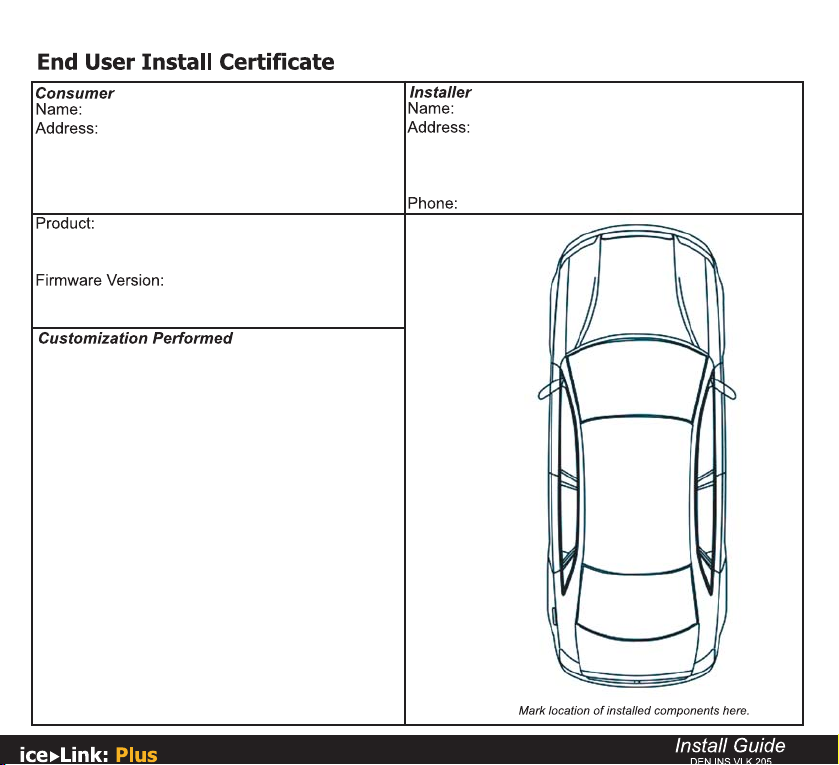839x765 pixels.
Task: Click the Install Guide footer text
Action: pos(730,745)
